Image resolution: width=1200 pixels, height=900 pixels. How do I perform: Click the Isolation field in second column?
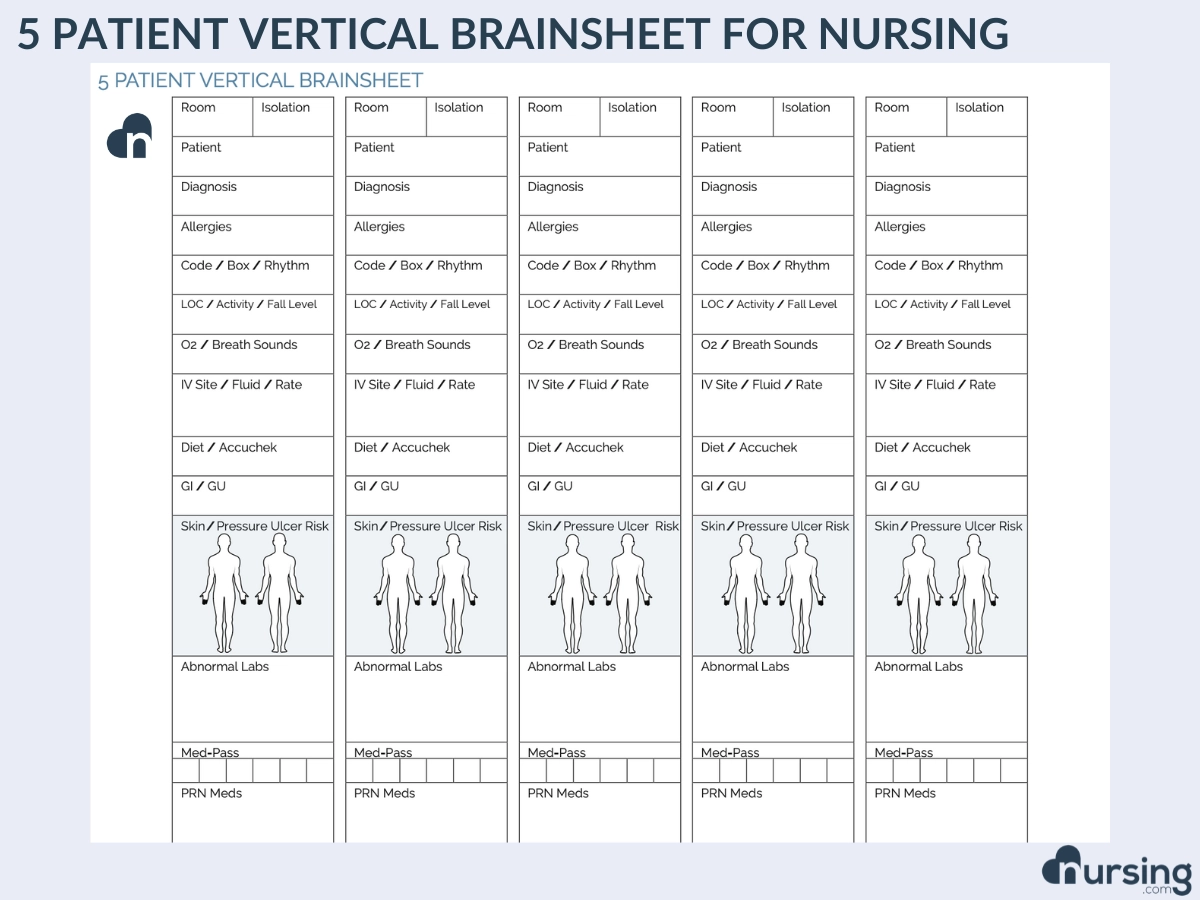[x=466, y=117]
